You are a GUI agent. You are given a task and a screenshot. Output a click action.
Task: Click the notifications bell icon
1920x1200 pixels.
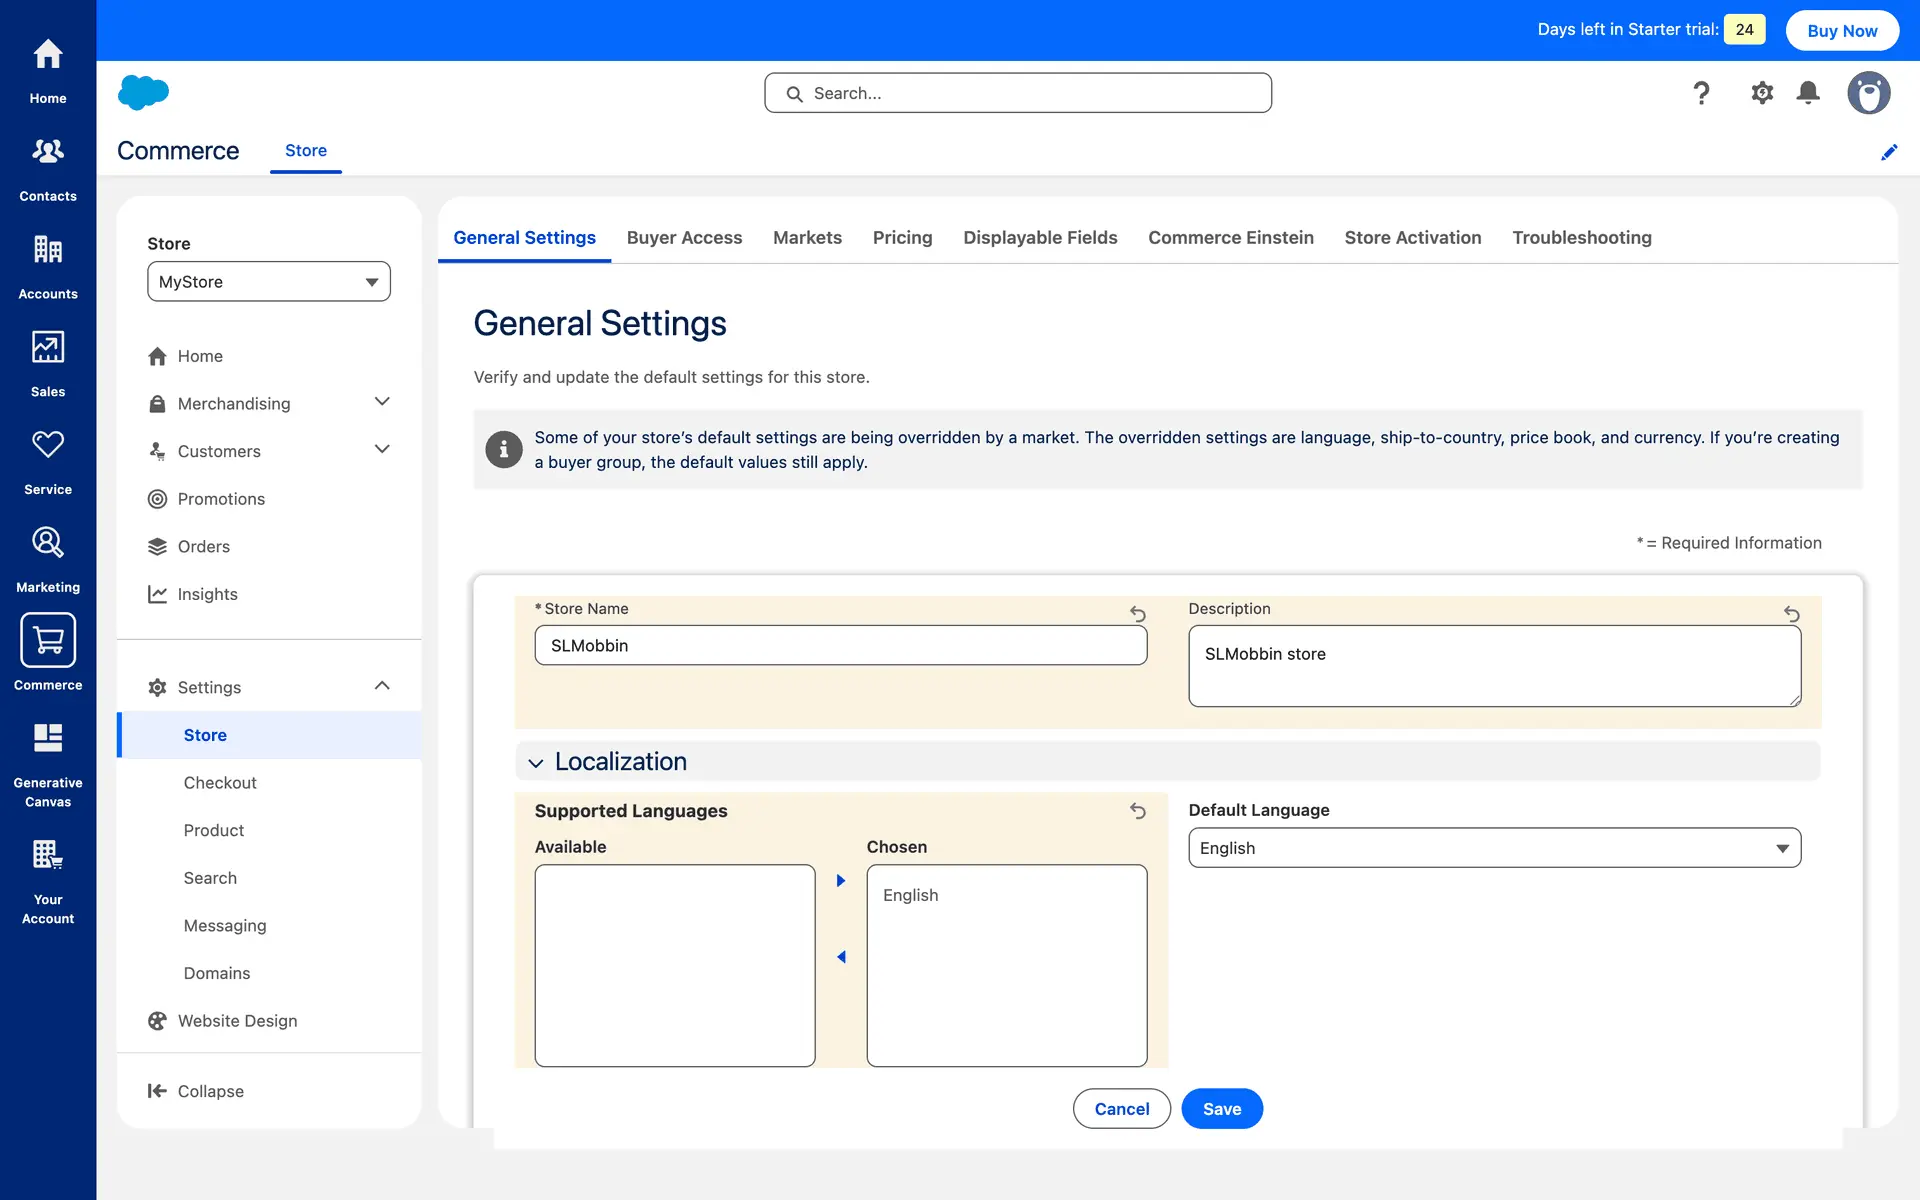[x=1808, y=93]
